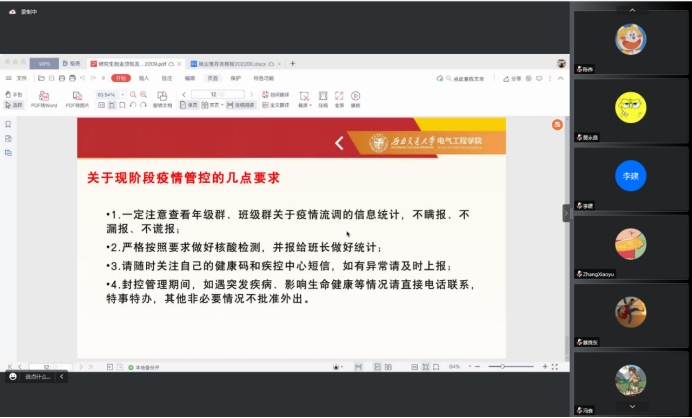Click the 旋转文档 rotate document icon

[162, 98]
